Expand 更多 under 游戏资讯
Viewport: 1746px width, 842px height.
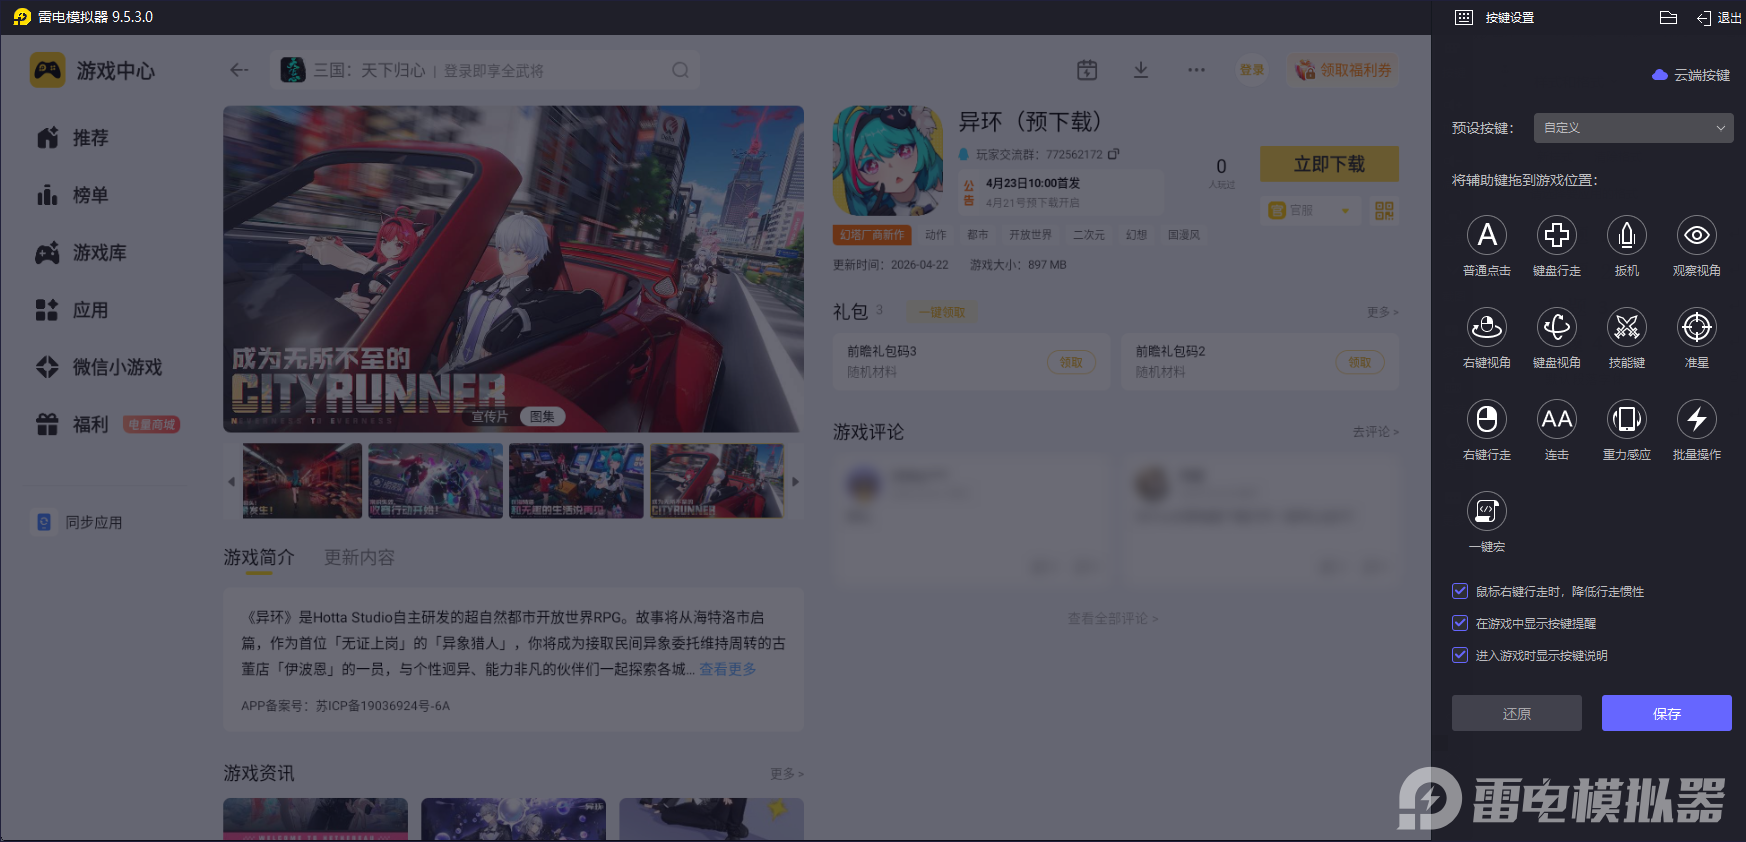click(786, 774)
